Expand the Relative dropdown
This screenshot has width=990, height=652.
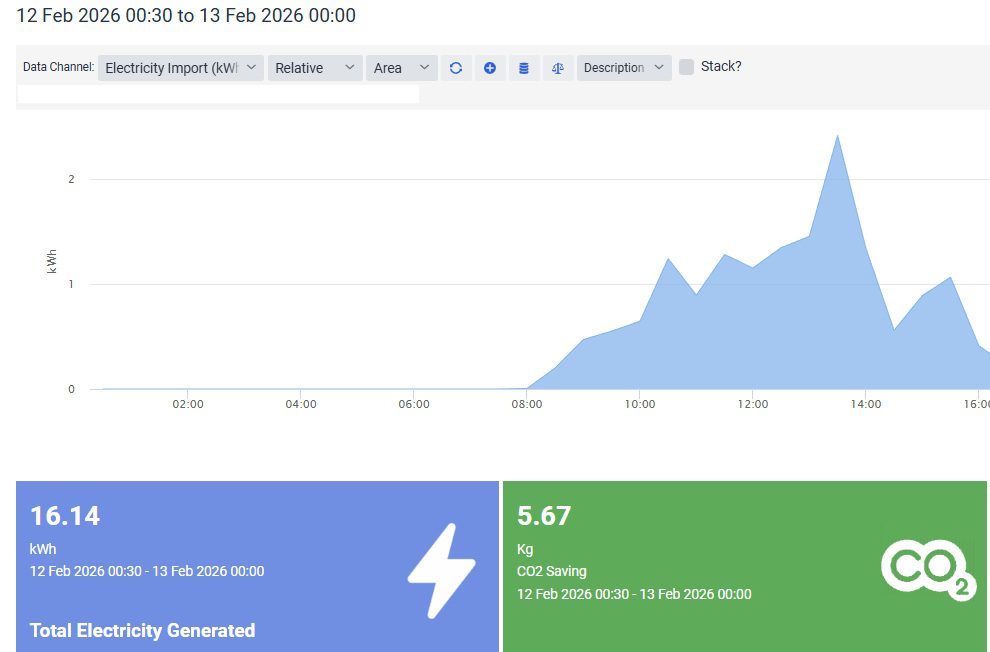314,68
